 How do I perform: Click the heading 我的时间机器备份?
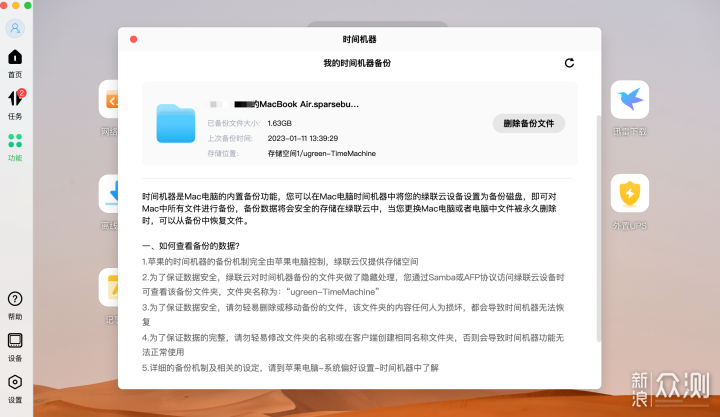(357, 63)
